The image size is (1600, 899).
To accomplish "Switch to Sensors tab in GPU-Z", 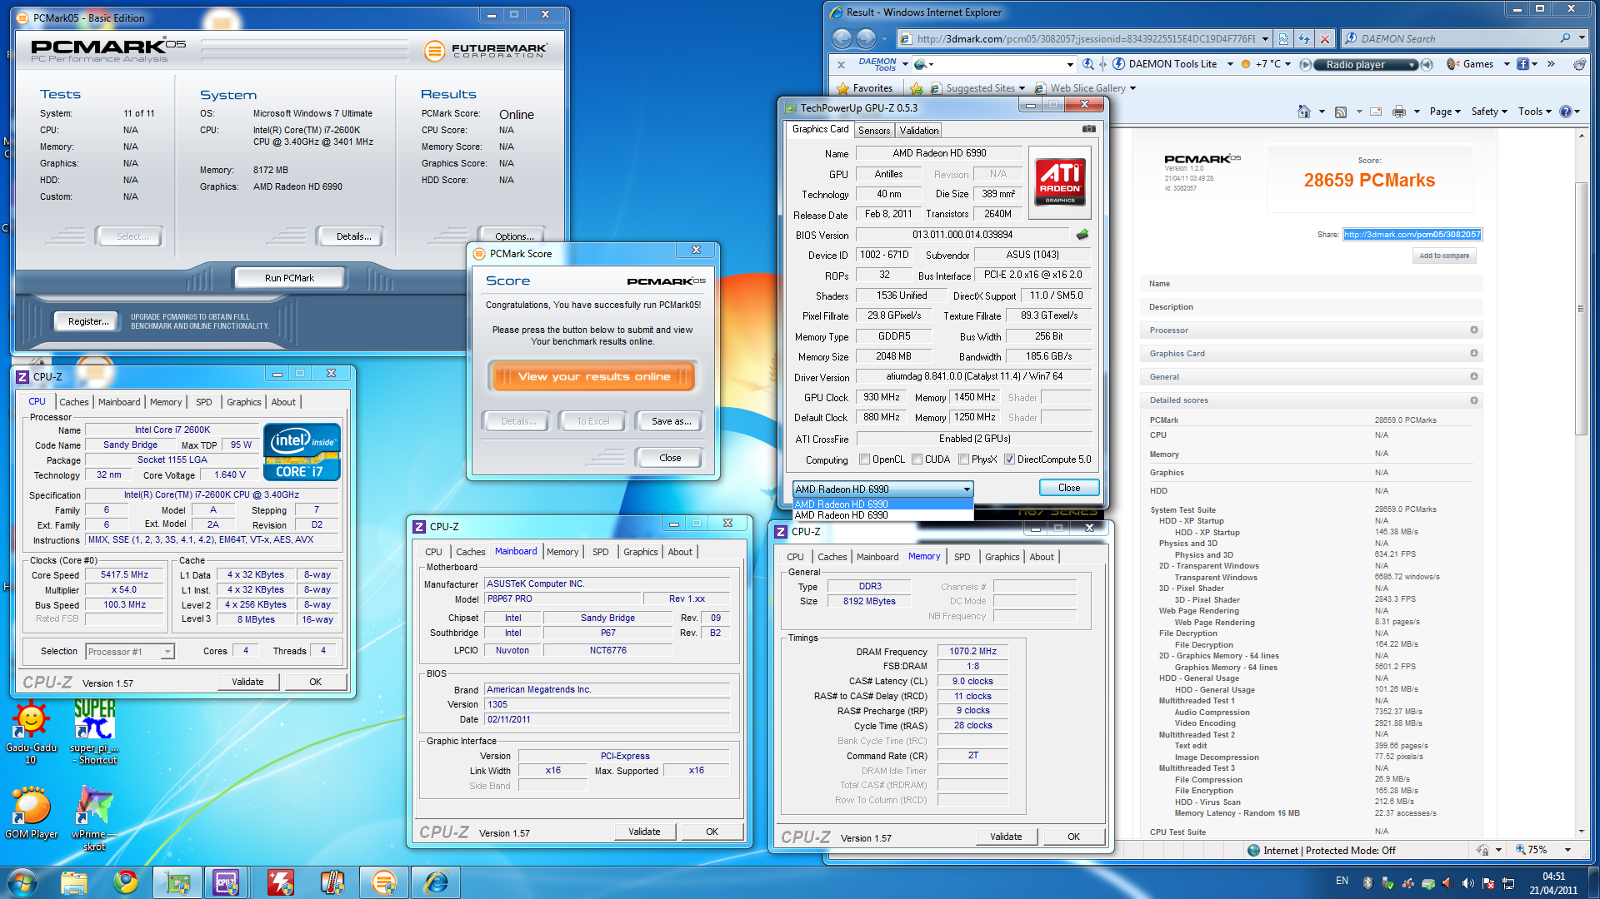I will click(x=874, y=130).
